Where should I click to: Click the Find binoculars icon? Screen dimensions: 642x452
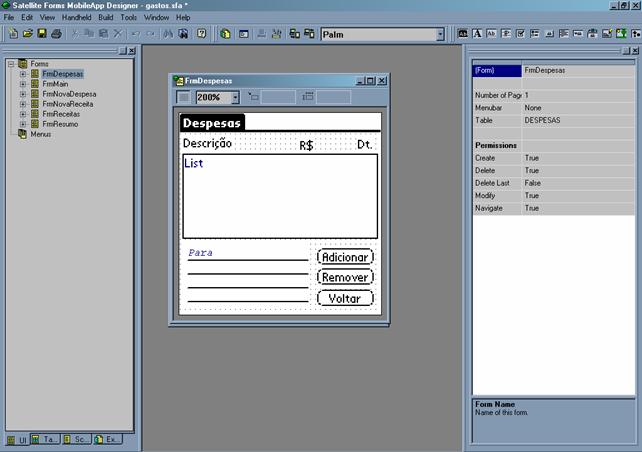[167, 34]
